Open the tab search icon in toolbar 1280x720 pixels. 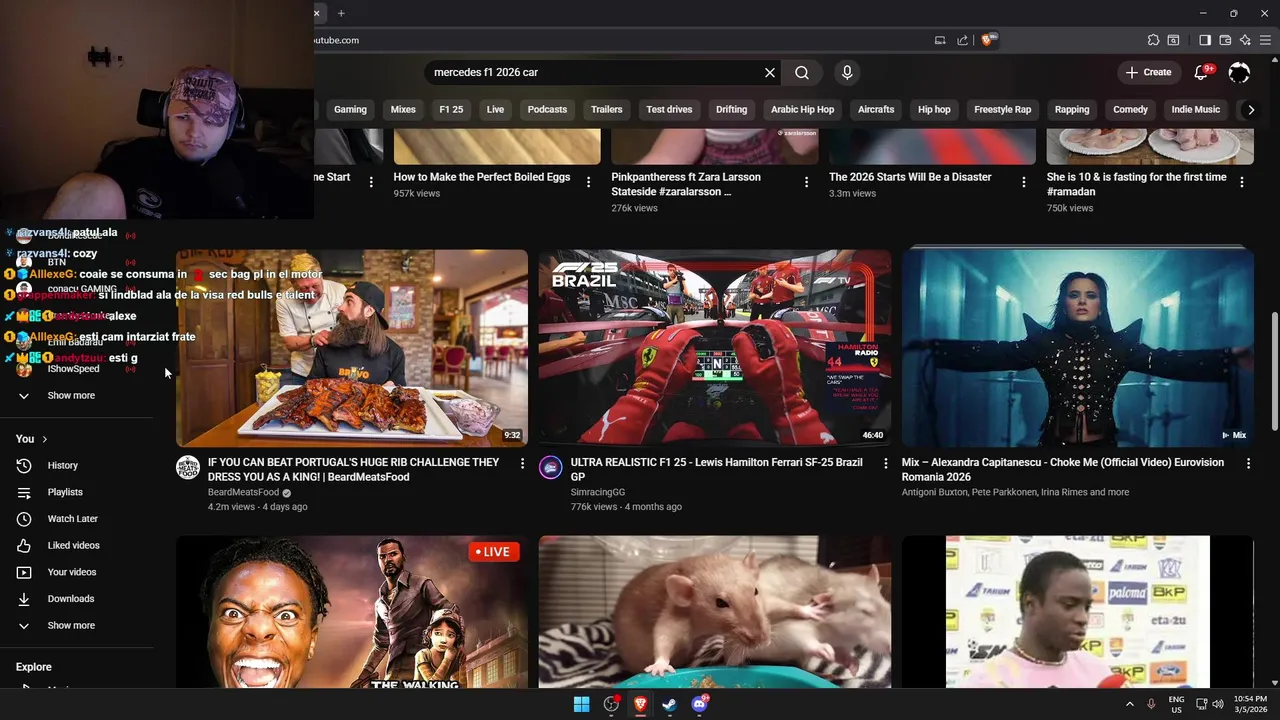1173,40
